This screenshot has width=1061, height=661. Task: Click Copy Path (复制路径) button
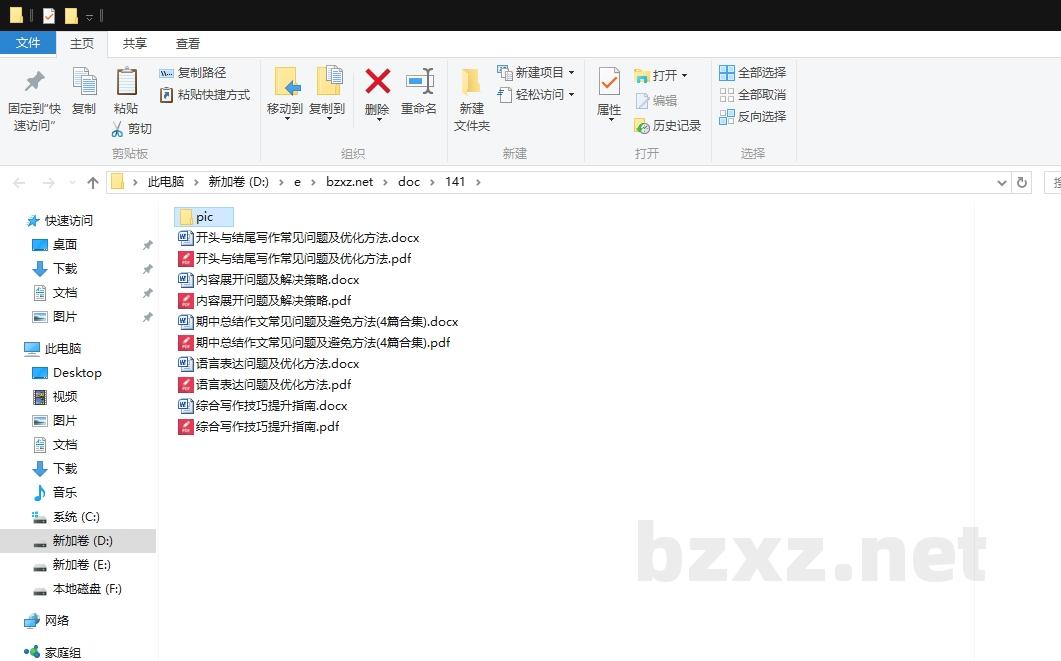point(193,73)
